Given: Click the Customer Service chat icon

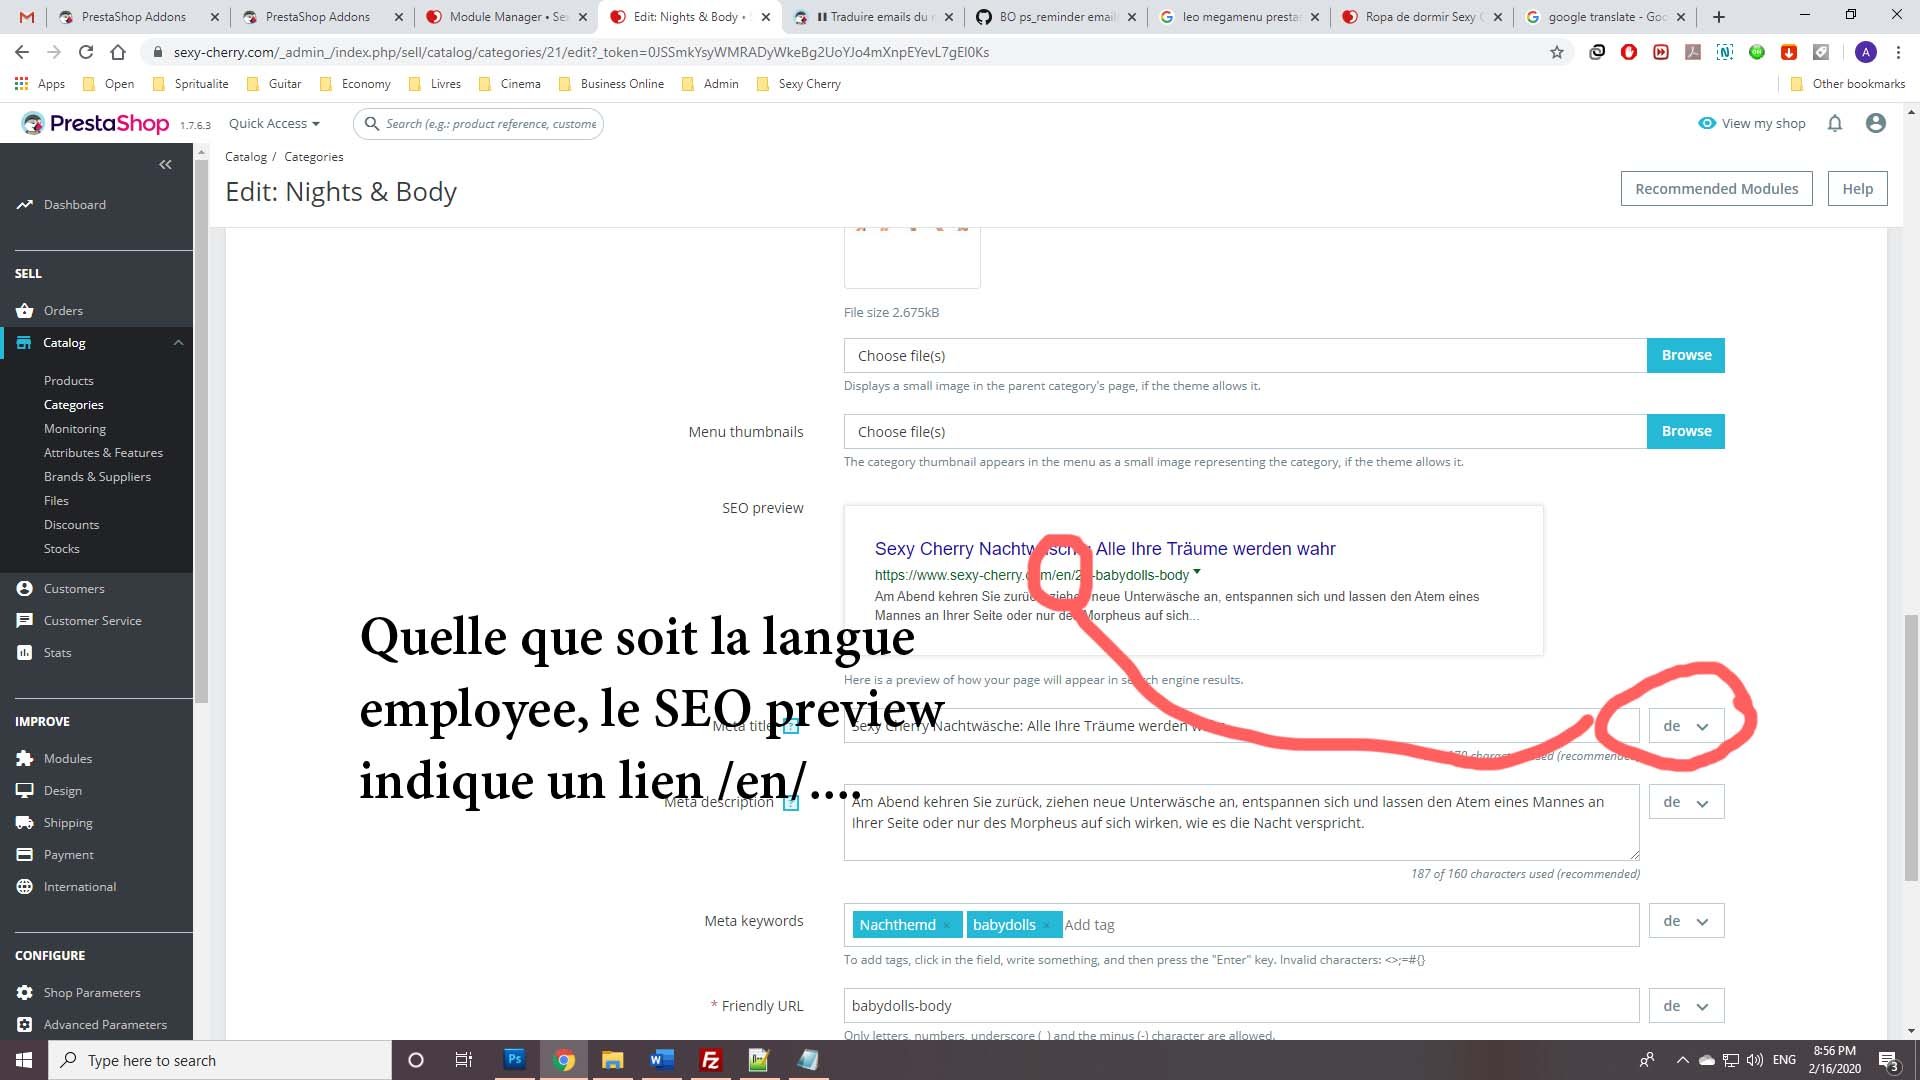Looking at the screenshot, I should click(x=24, y=620).
